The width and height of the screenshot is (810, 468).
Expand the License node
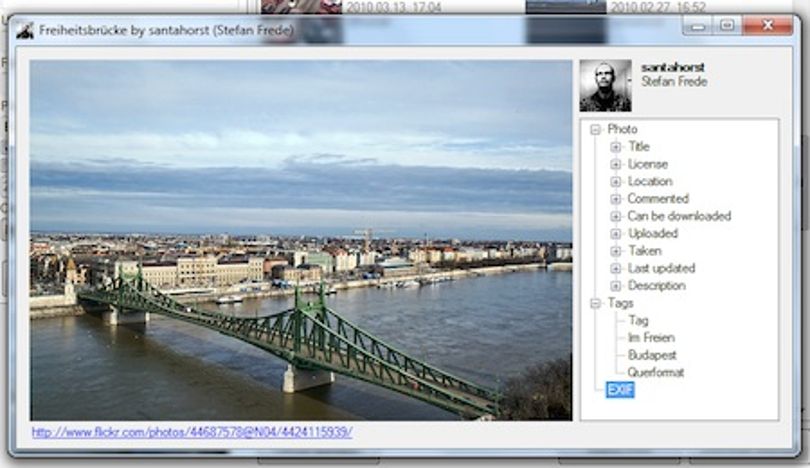615,164
